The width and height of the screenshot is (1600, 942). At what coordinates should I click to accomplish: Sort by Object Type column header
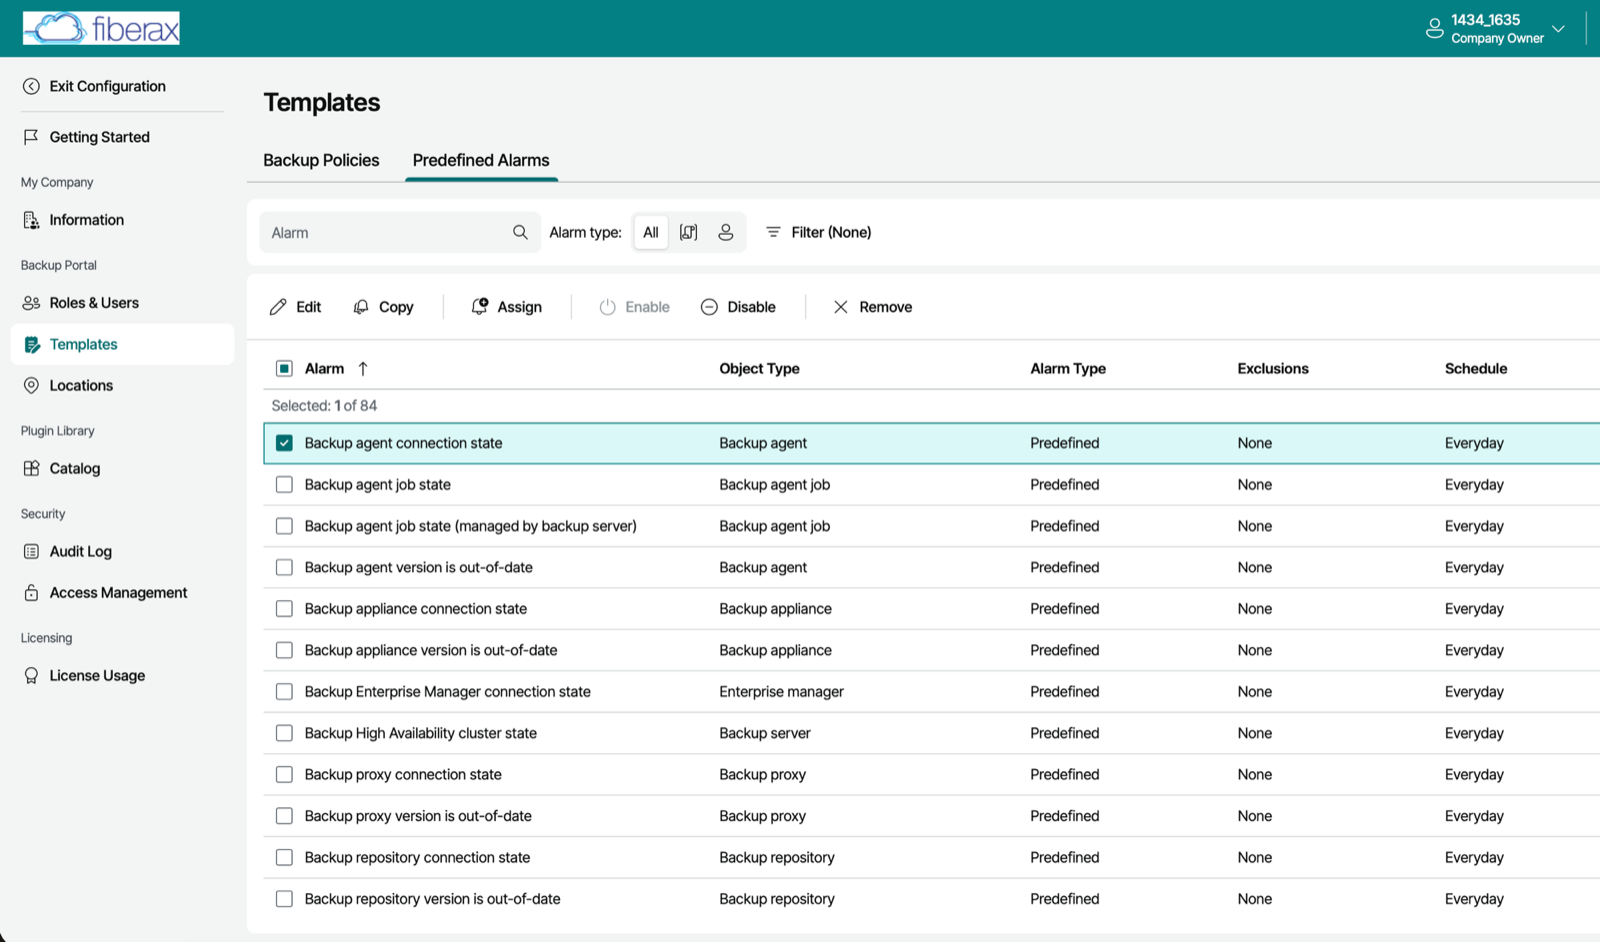click(x=759, y=369)
